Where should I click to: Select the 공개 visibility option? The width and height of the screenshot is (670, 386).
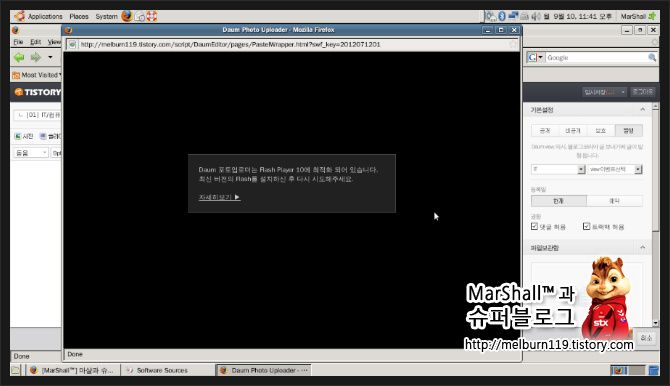[545, 131]
